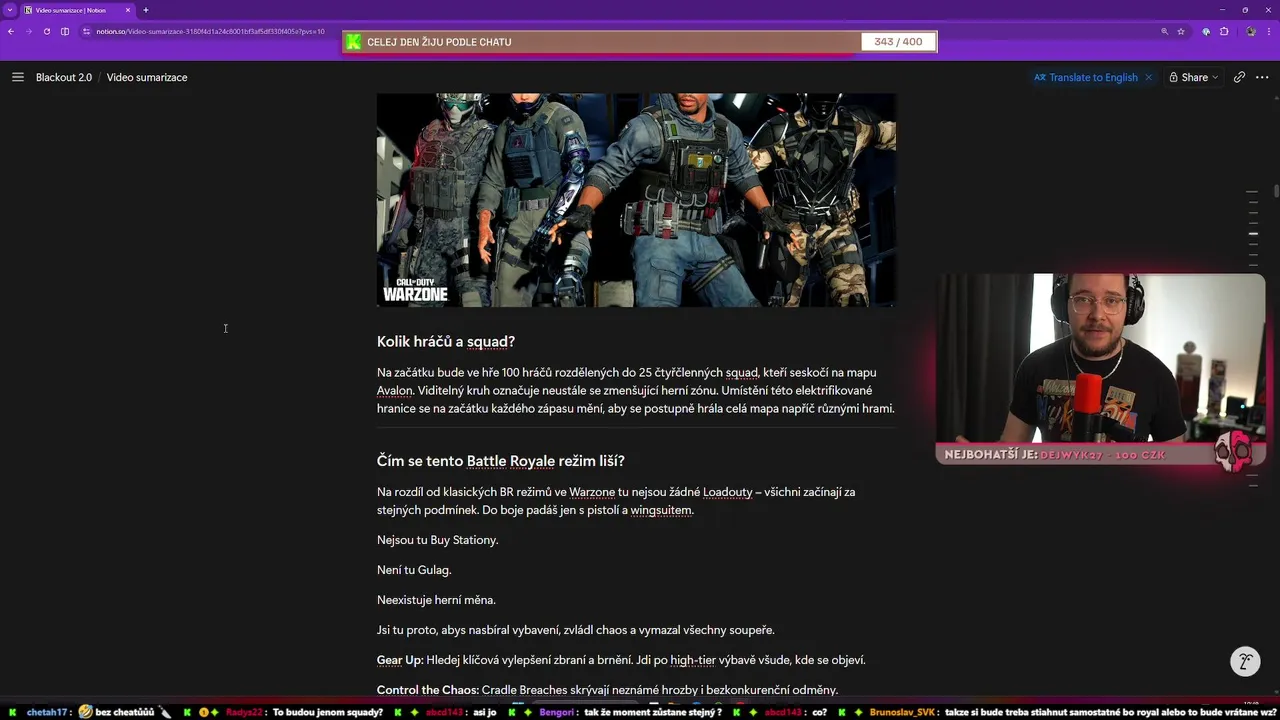Click Video sumarizace breadcrumb
The height and width of the screenshot is (720, 1280).
click(x=147, y=77)
